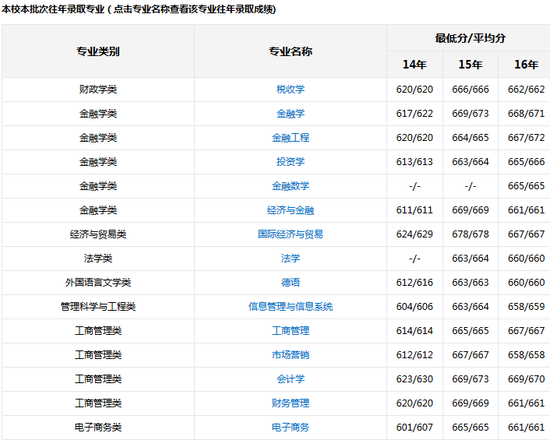Open the 法学 major link
The height and width of the screenshot is (440, 550).
(x=290, y=259)
